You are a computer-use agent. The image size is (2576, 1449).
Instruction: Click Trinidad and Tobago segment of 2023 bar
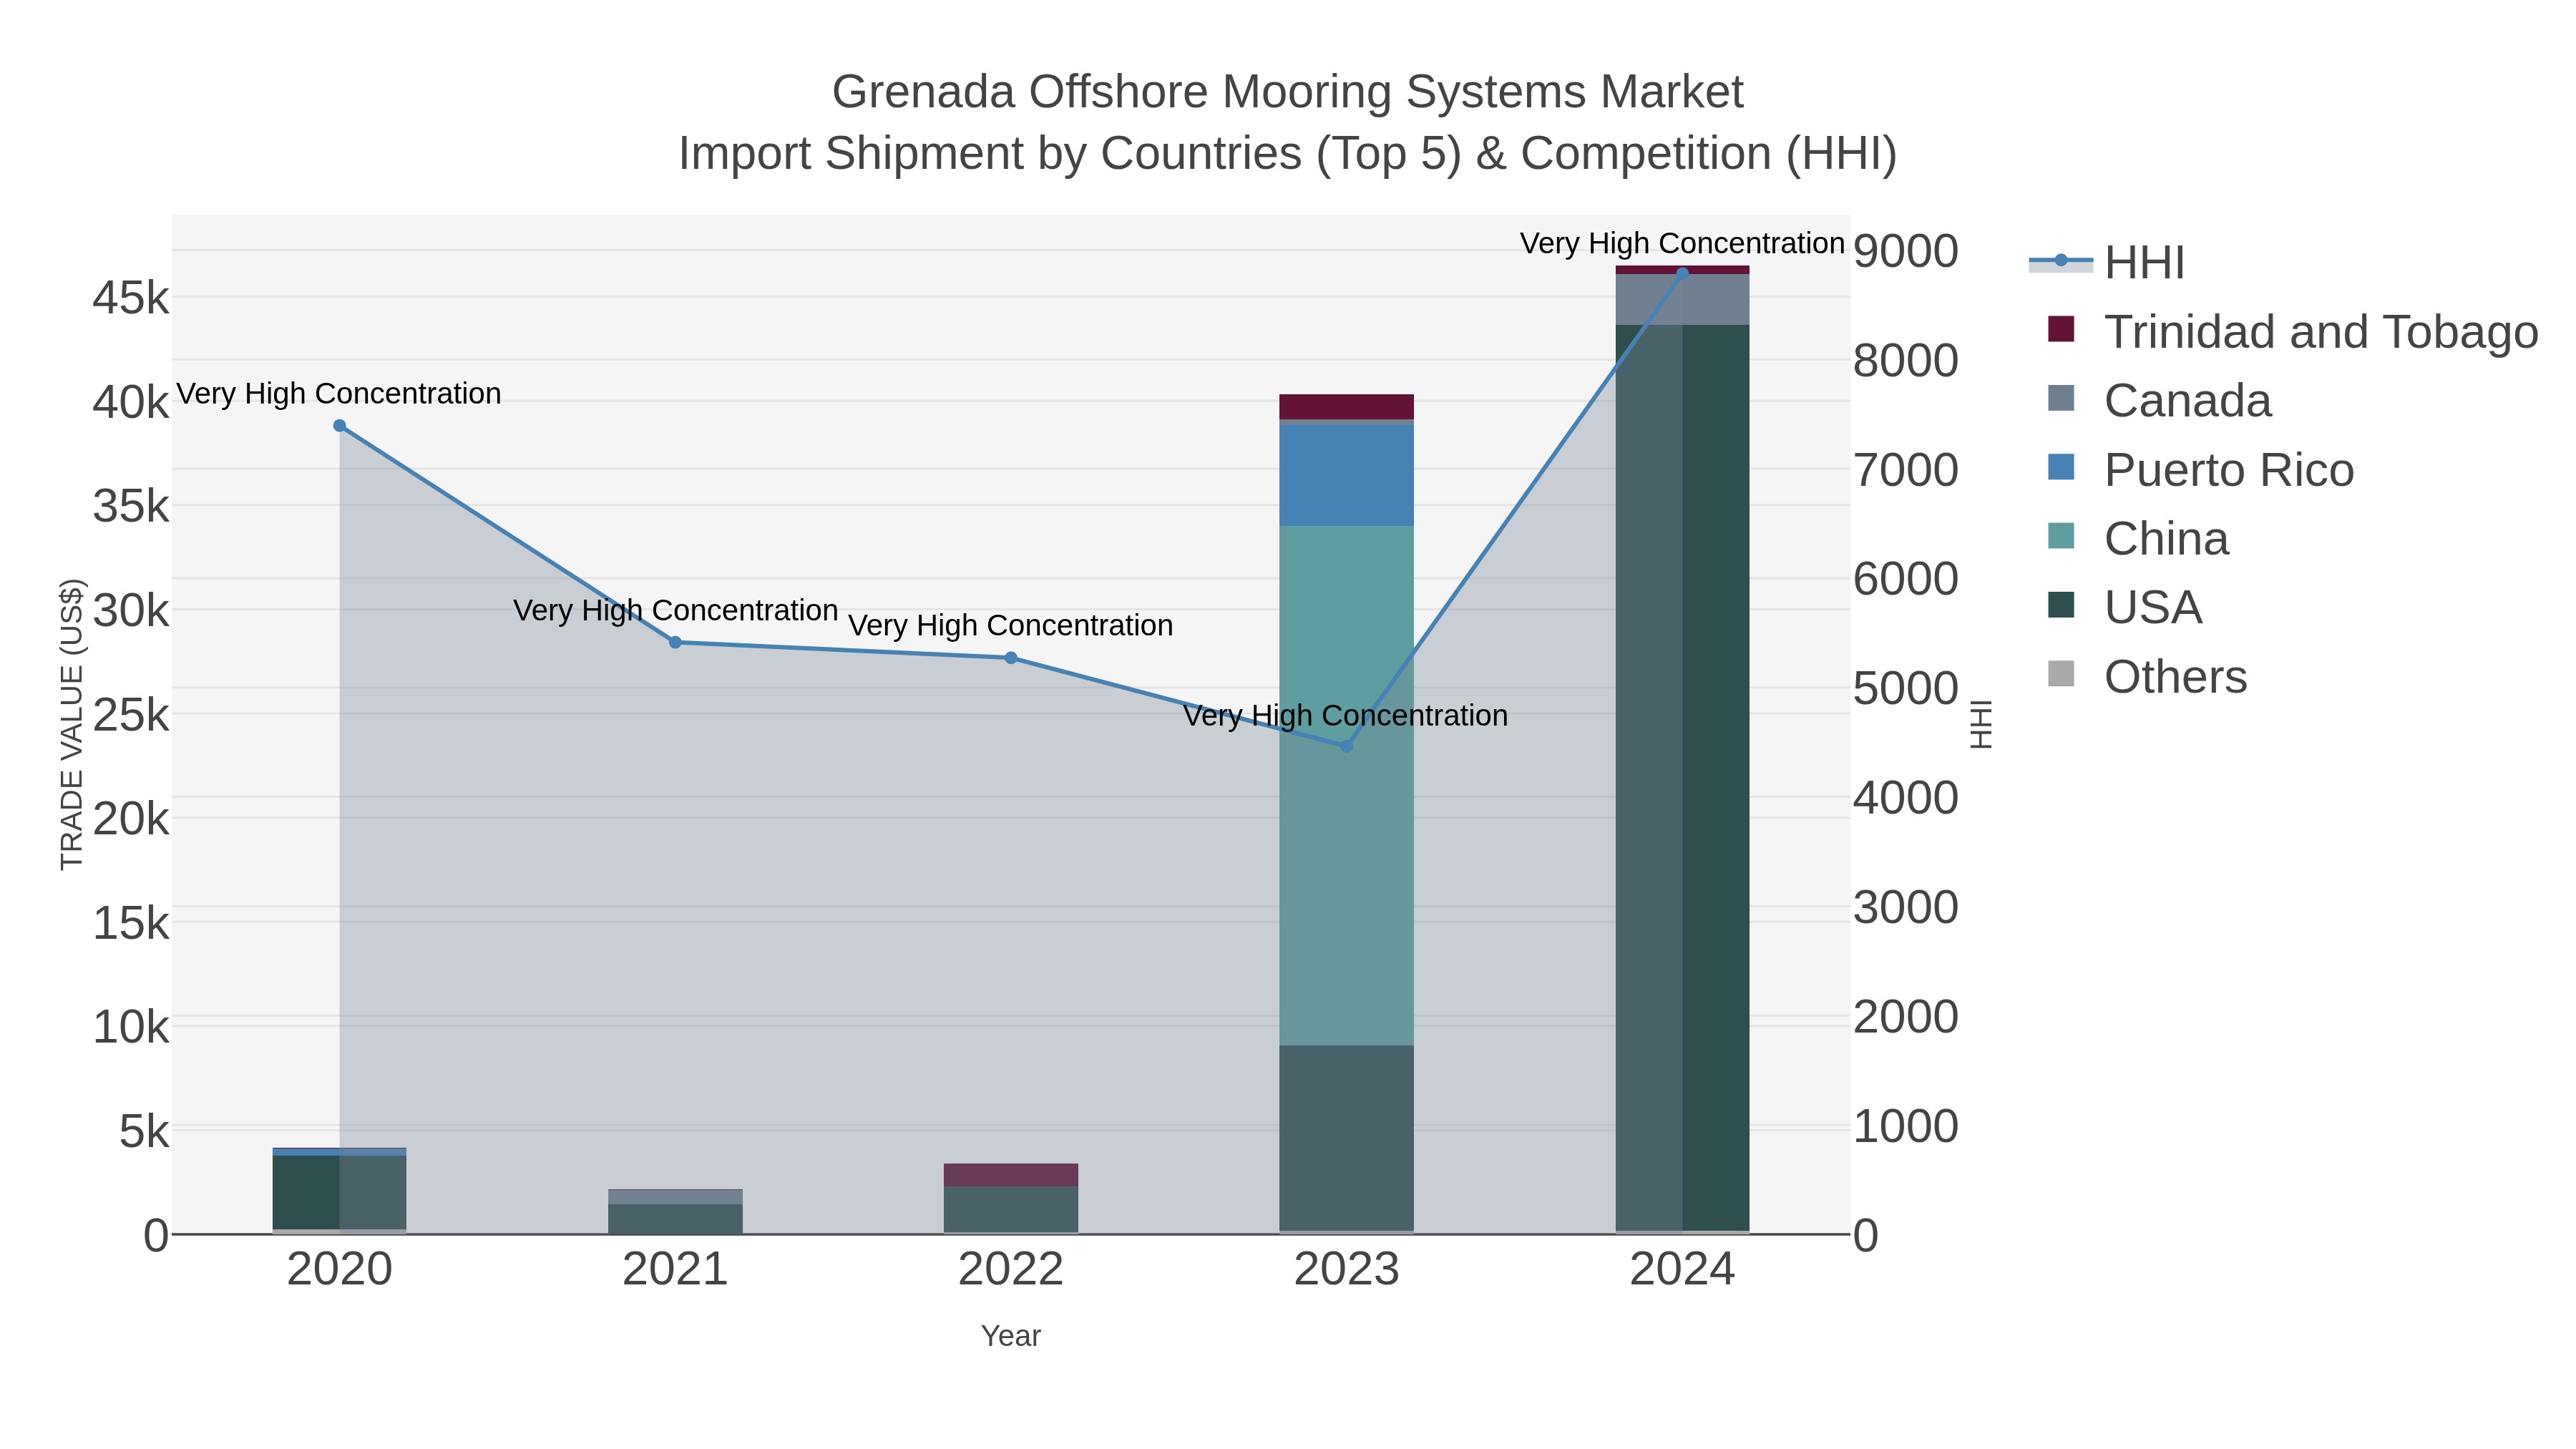point(1346,407)
